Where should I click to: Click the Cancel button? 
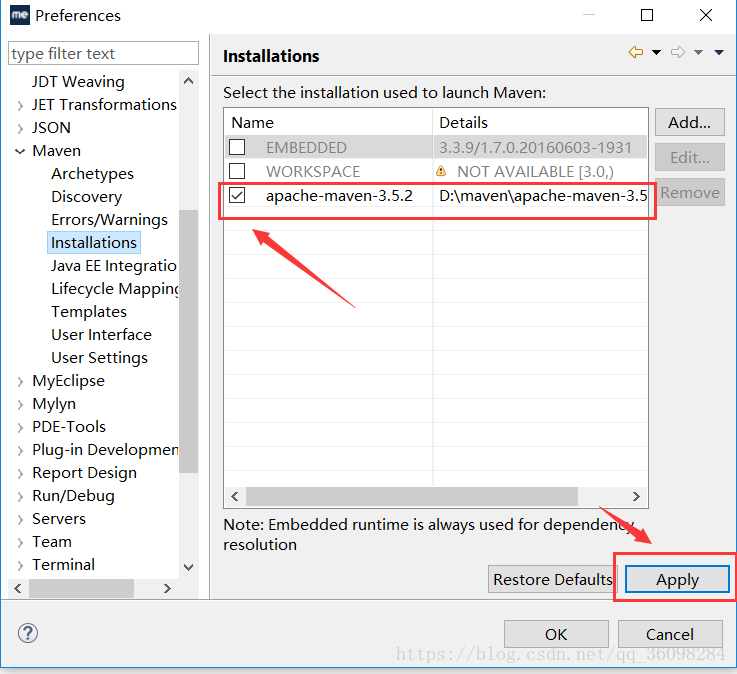(670, 635)
